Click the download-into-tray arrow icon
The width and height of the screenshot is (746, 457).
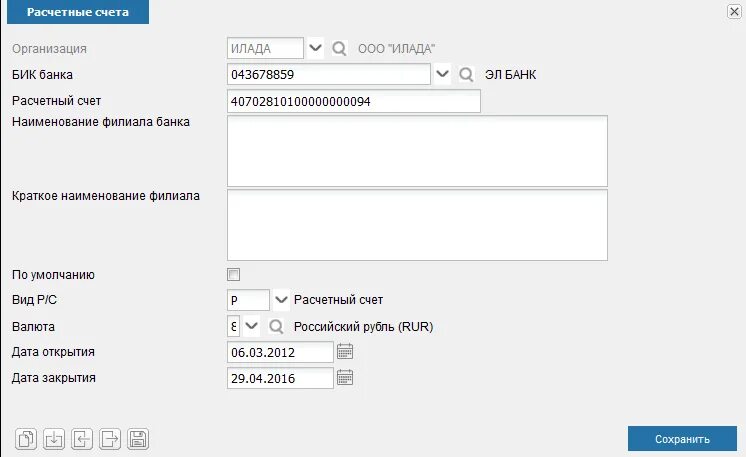[x=54, y=438]
